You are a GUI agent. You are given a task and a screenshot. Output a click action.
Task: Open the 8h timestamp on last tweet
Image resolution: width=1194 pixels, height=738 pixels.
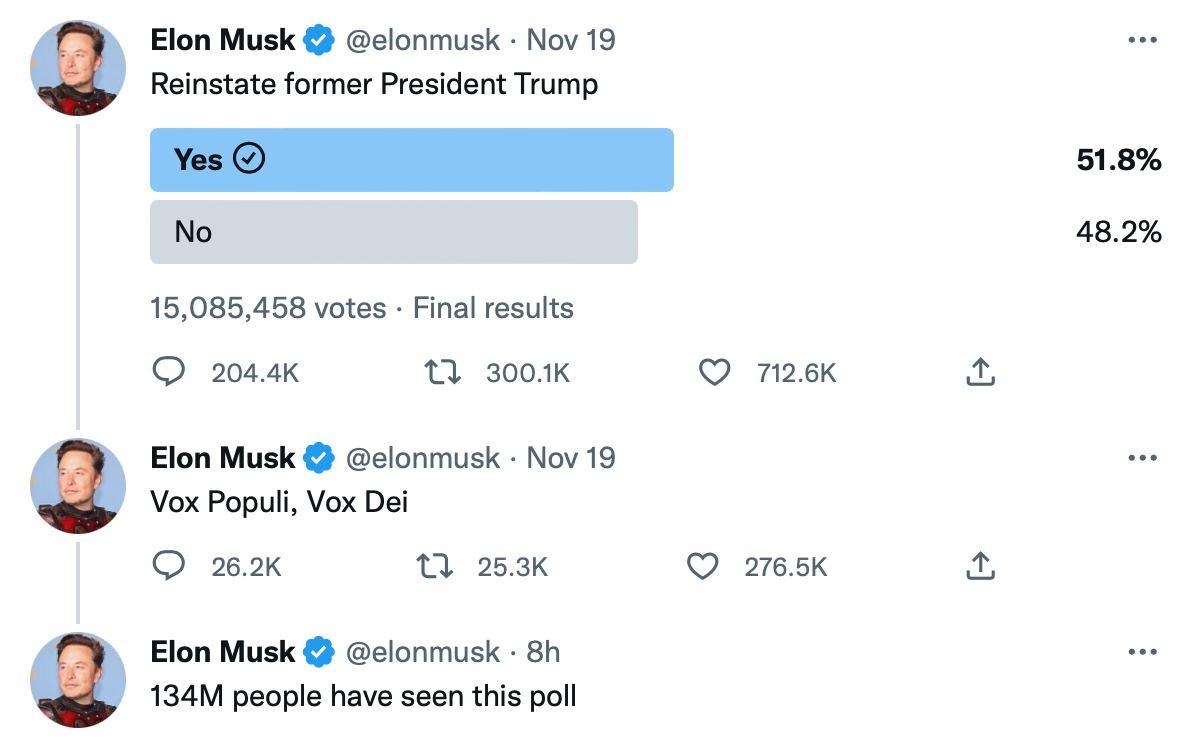click(x=543, y=653)
